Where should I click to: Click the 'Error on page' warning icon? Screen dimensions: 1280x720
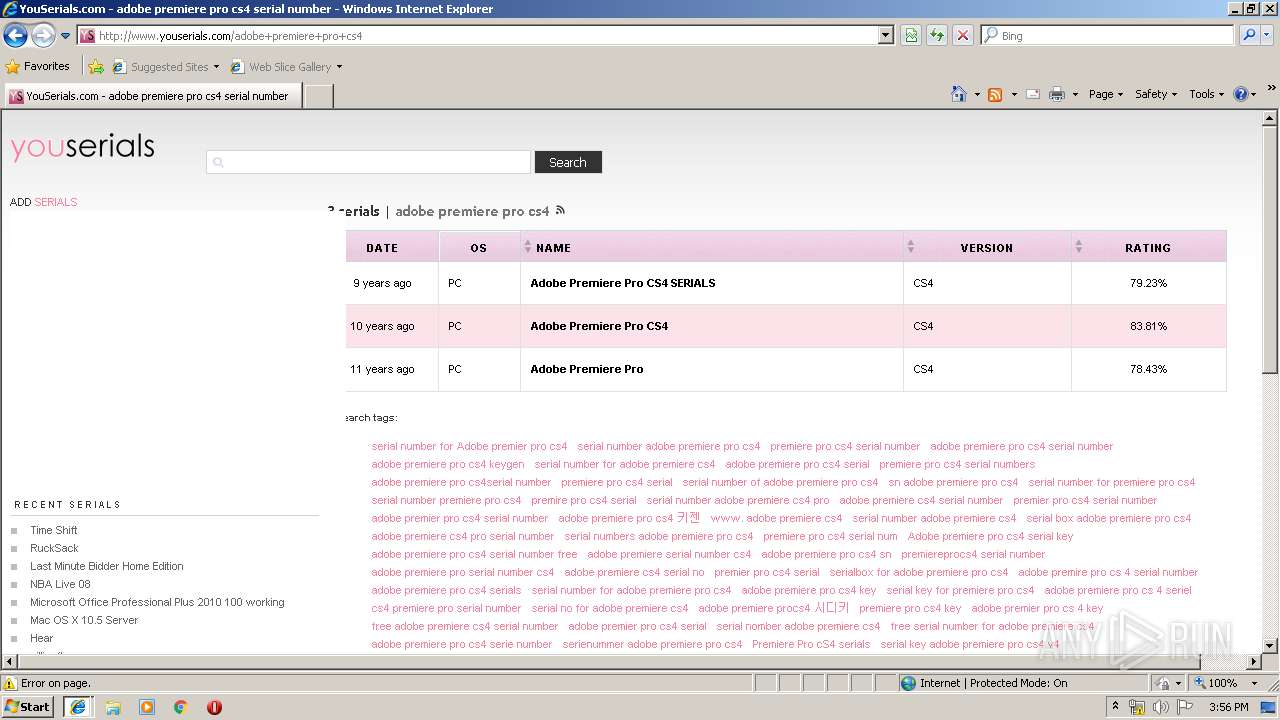click(10, 683)
